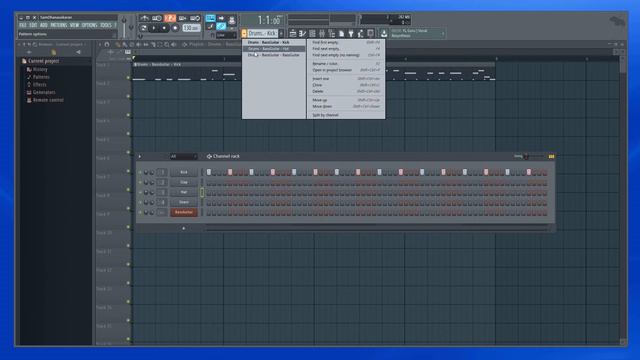The image size is (640, 360).
Task: Select pattern Drums - BassGuitar - BassGuitar
Action: pyautogui.click(x=274, y=55)
